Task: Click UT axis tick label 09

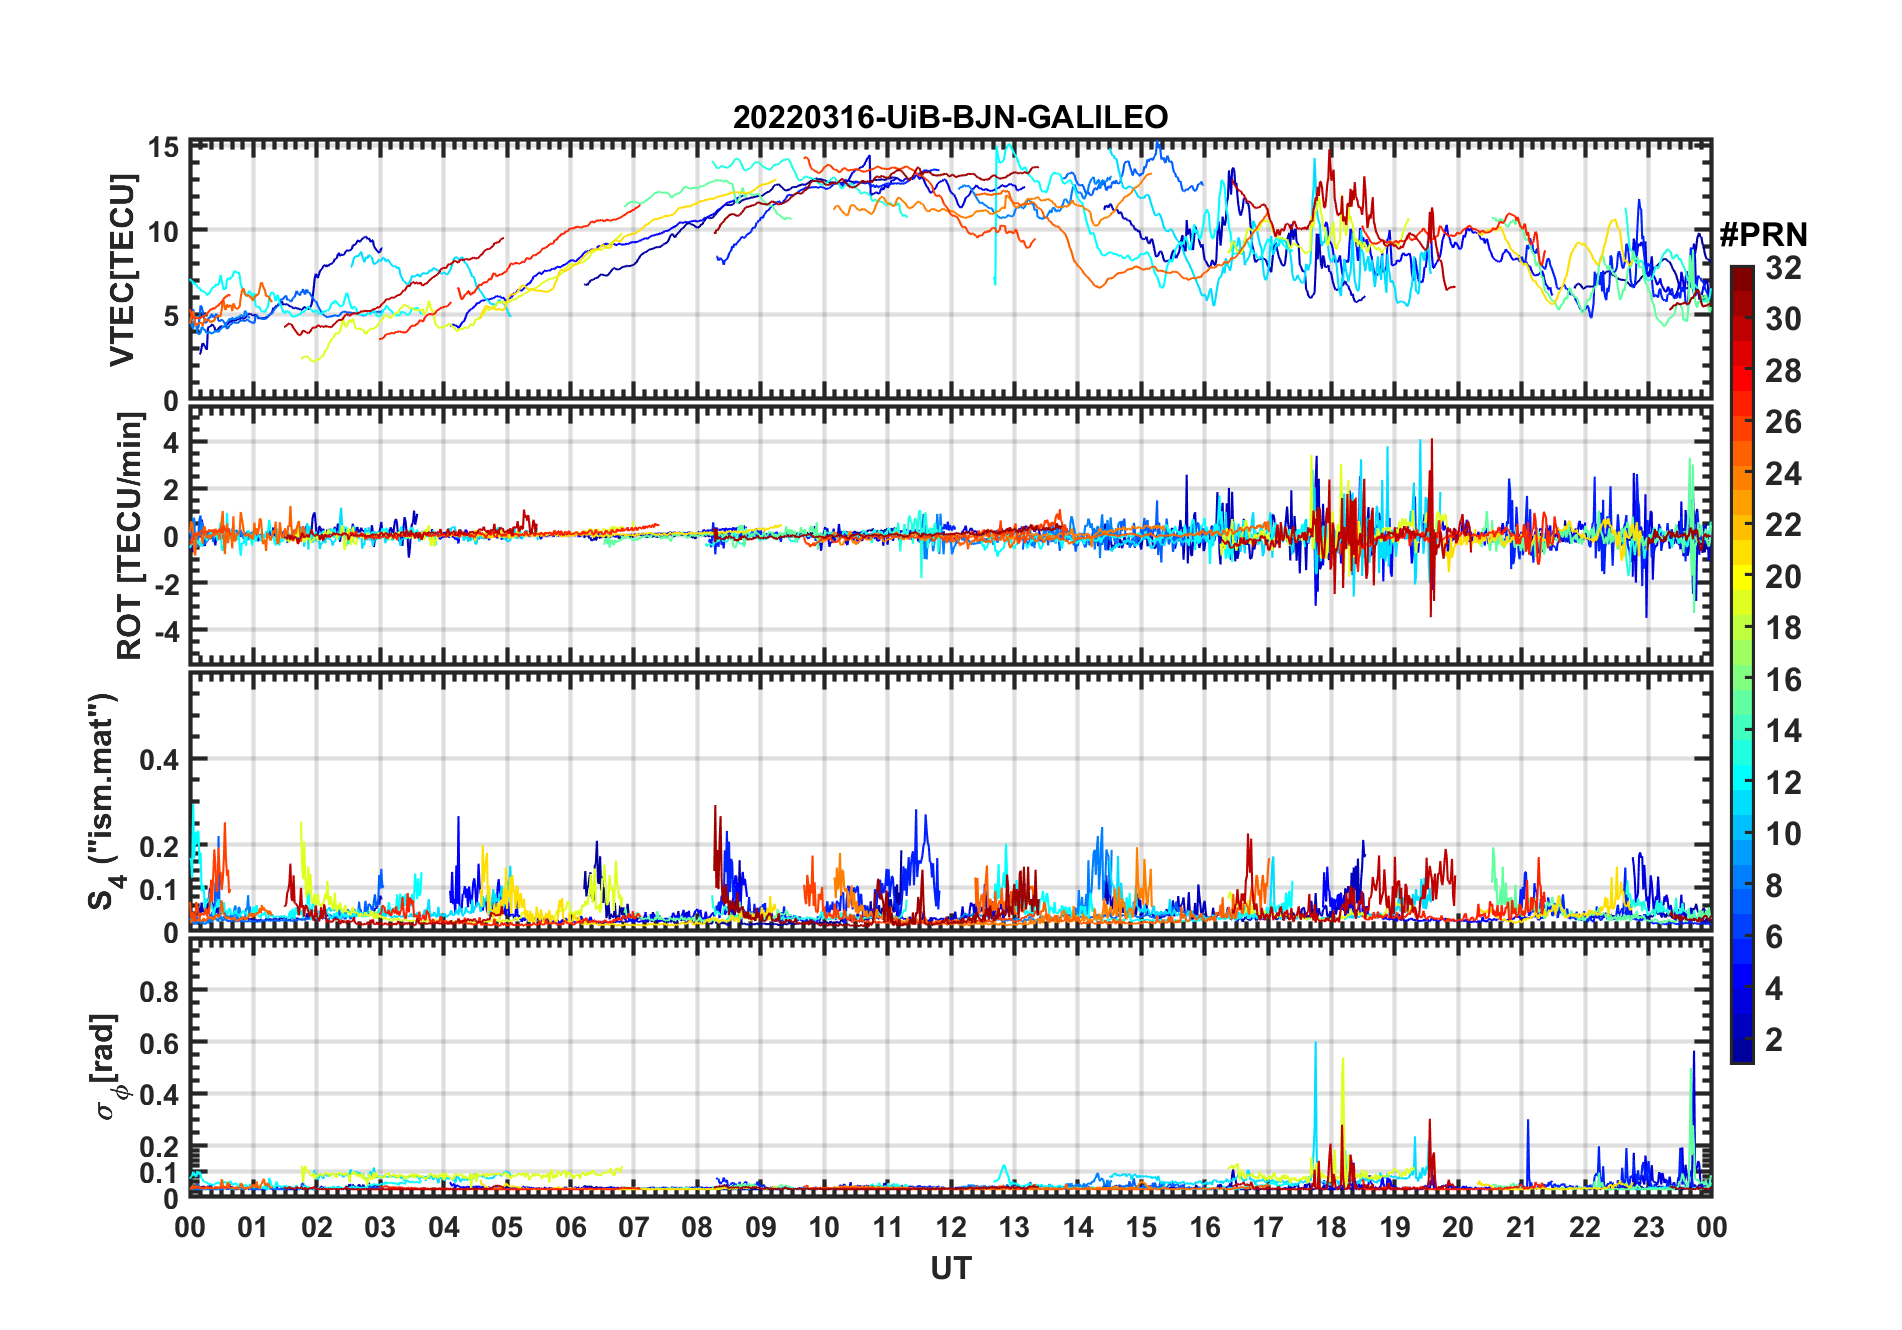Action: 761,1228
